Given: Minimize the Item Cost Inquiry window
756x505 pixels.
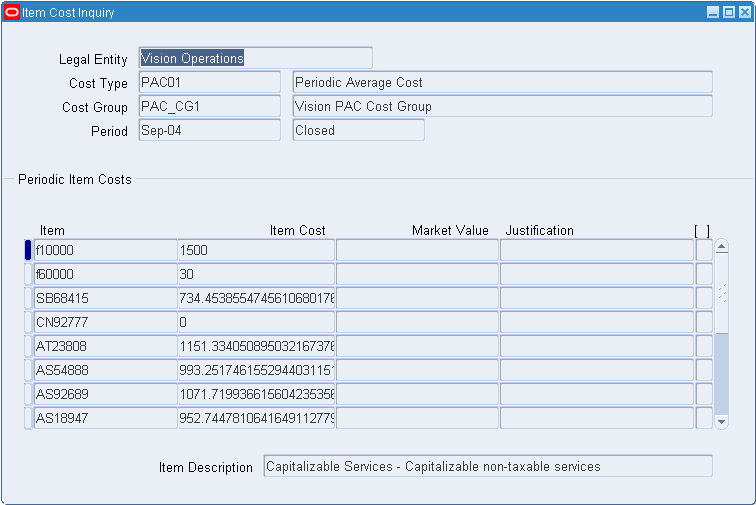Looking at the screenshot, I should tap(713, 12).
